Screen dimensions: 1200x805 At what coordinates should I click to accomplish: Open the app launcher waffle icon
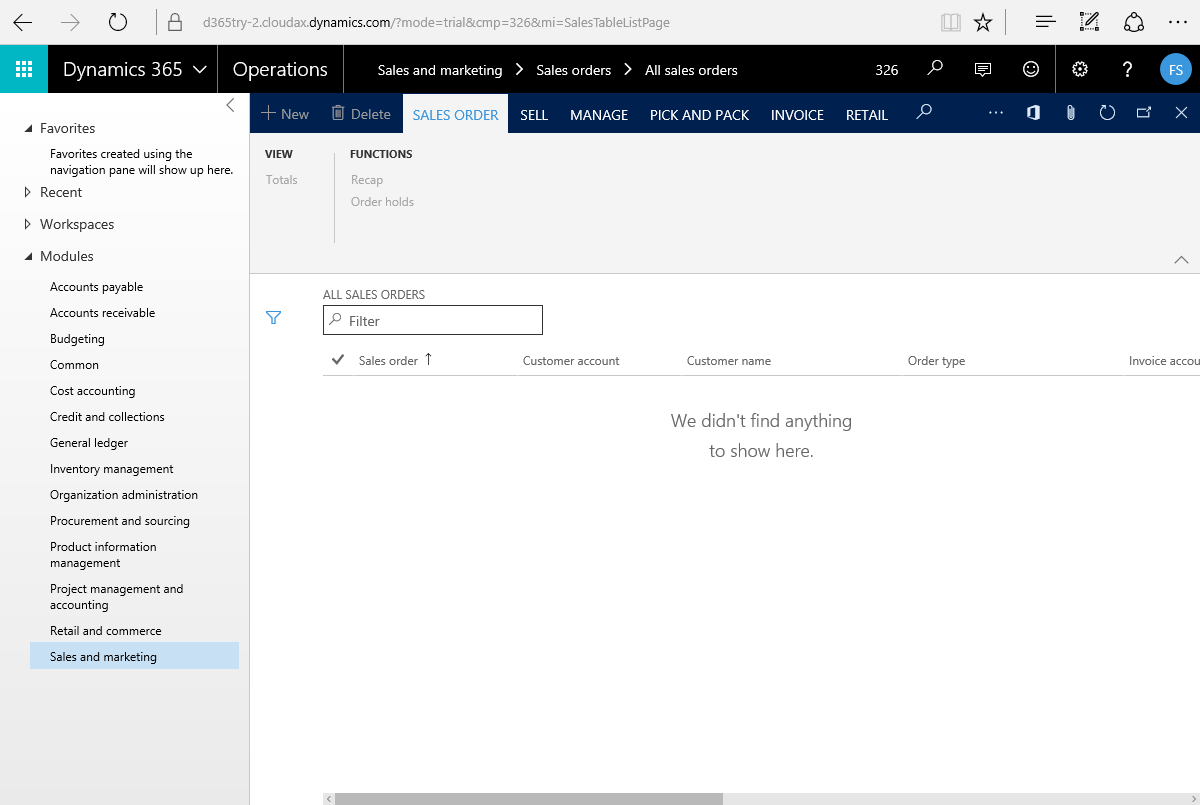point(24,69)
